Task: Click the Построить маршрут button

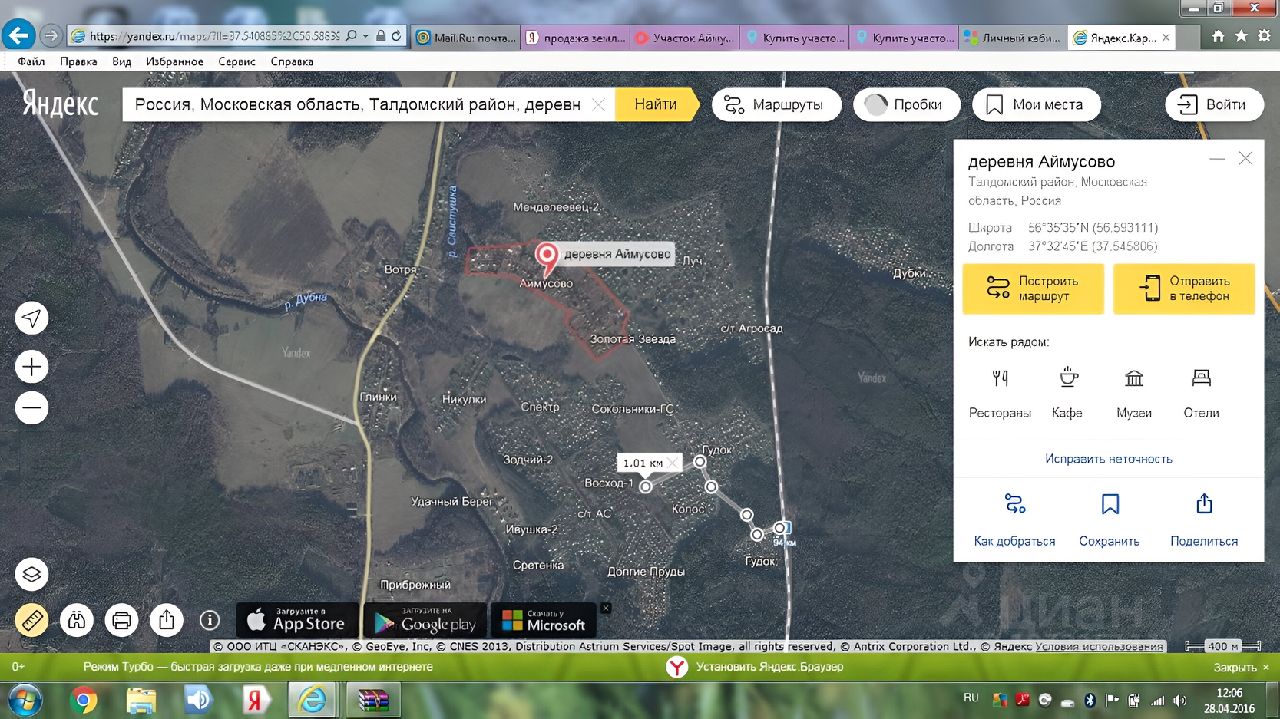Action: pos(1033,289)
